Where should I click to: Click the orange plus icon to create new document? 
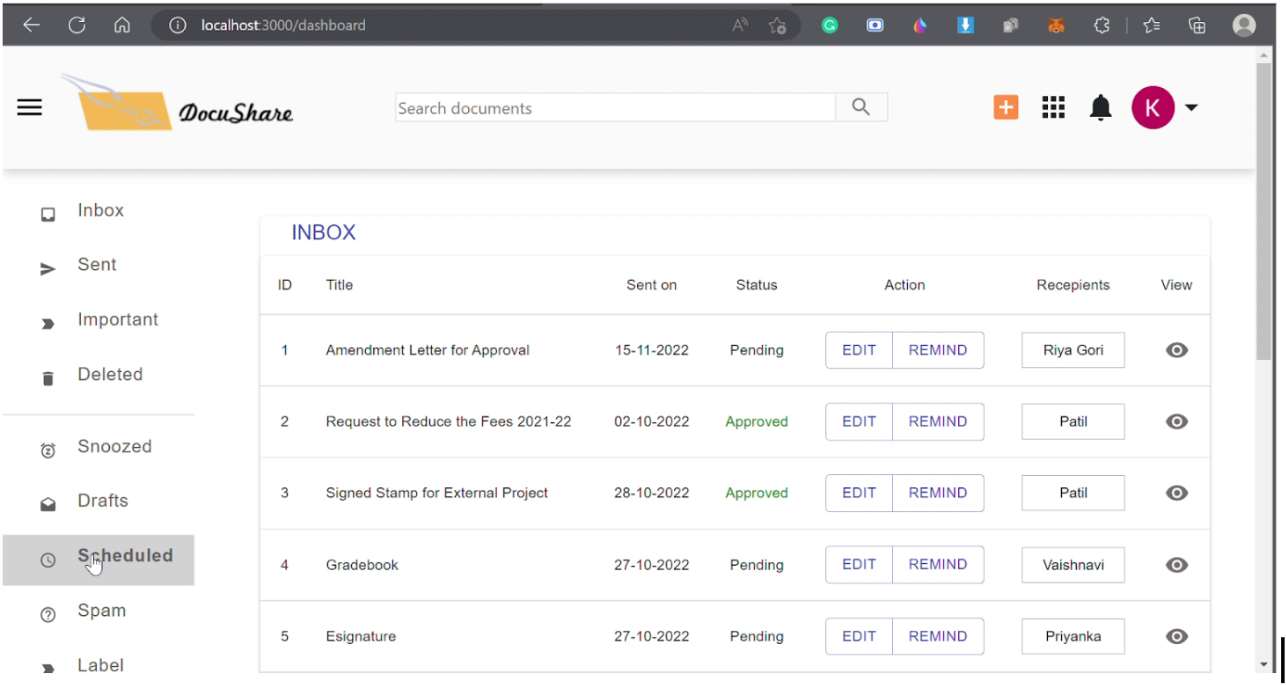point(1005,106)
